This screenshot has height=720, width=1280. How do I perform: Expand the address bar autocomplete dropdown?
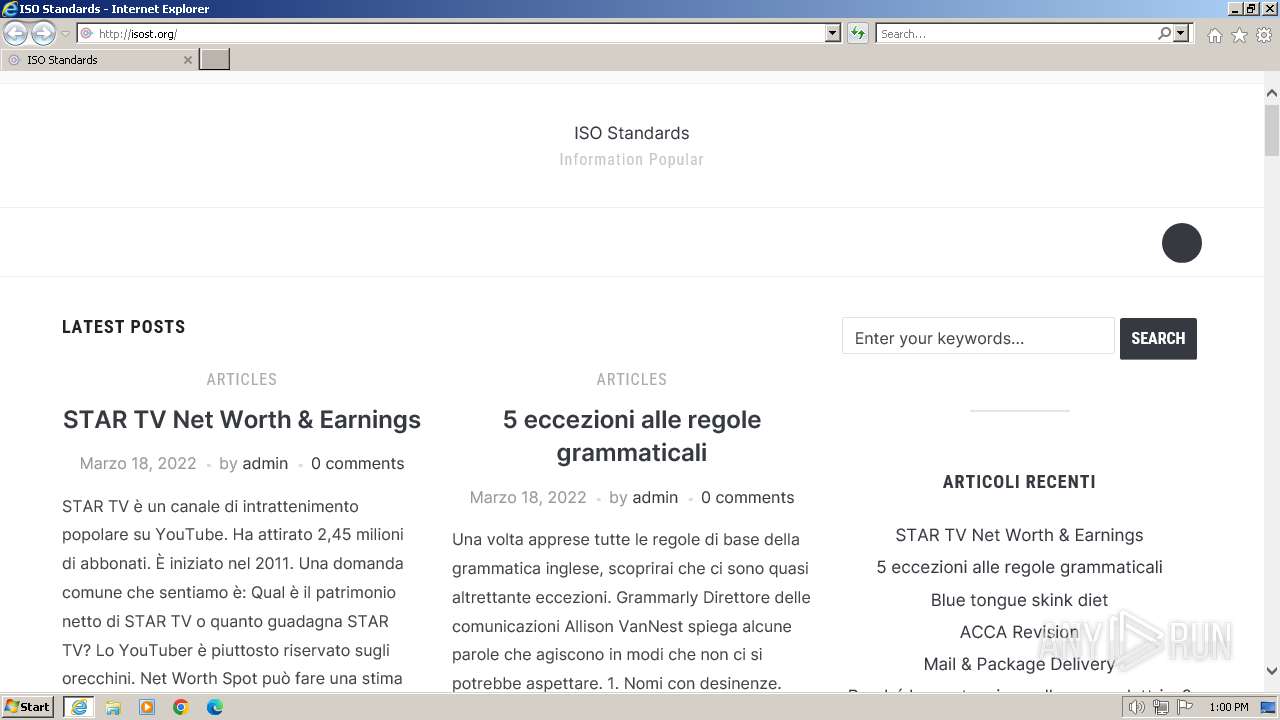833,34
